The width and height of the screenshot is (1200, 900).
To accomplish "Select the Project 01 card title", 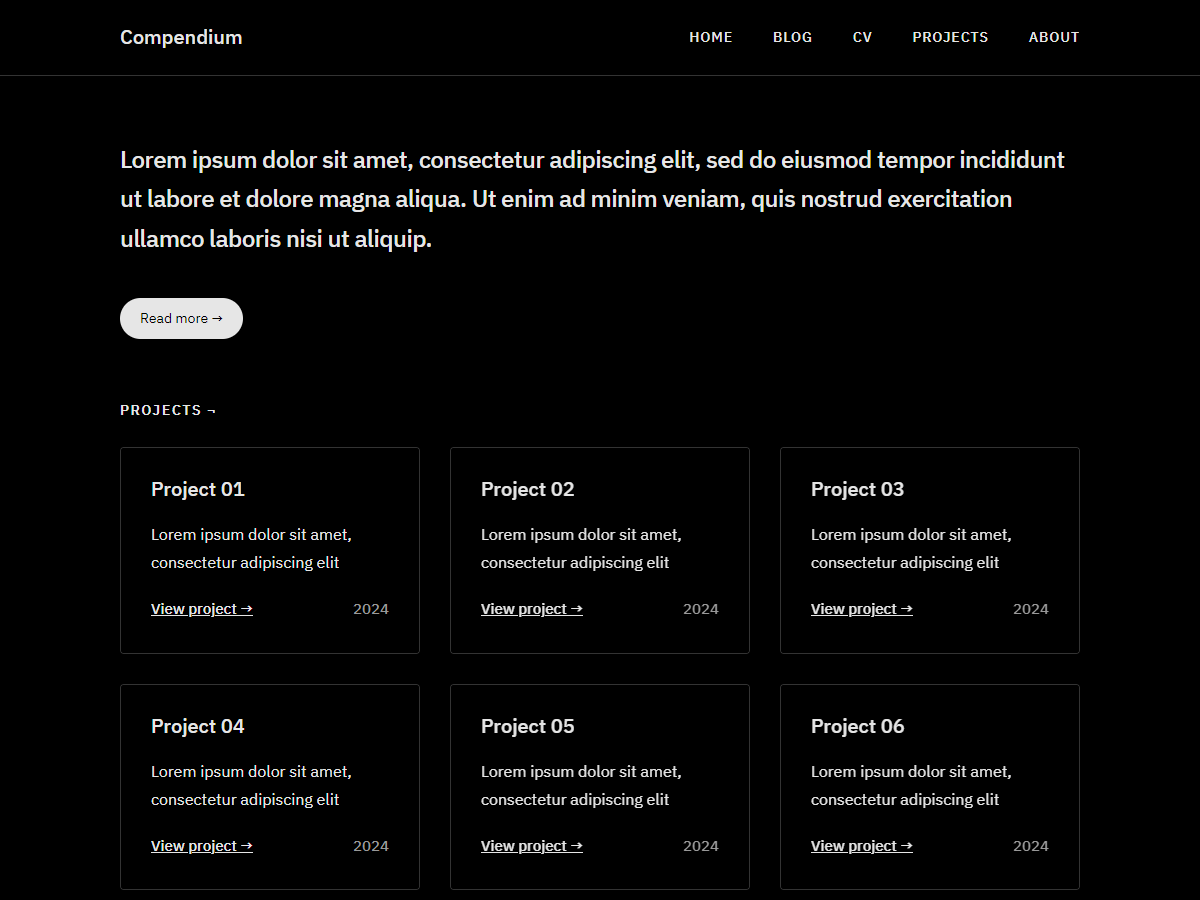I will [197, 489].
